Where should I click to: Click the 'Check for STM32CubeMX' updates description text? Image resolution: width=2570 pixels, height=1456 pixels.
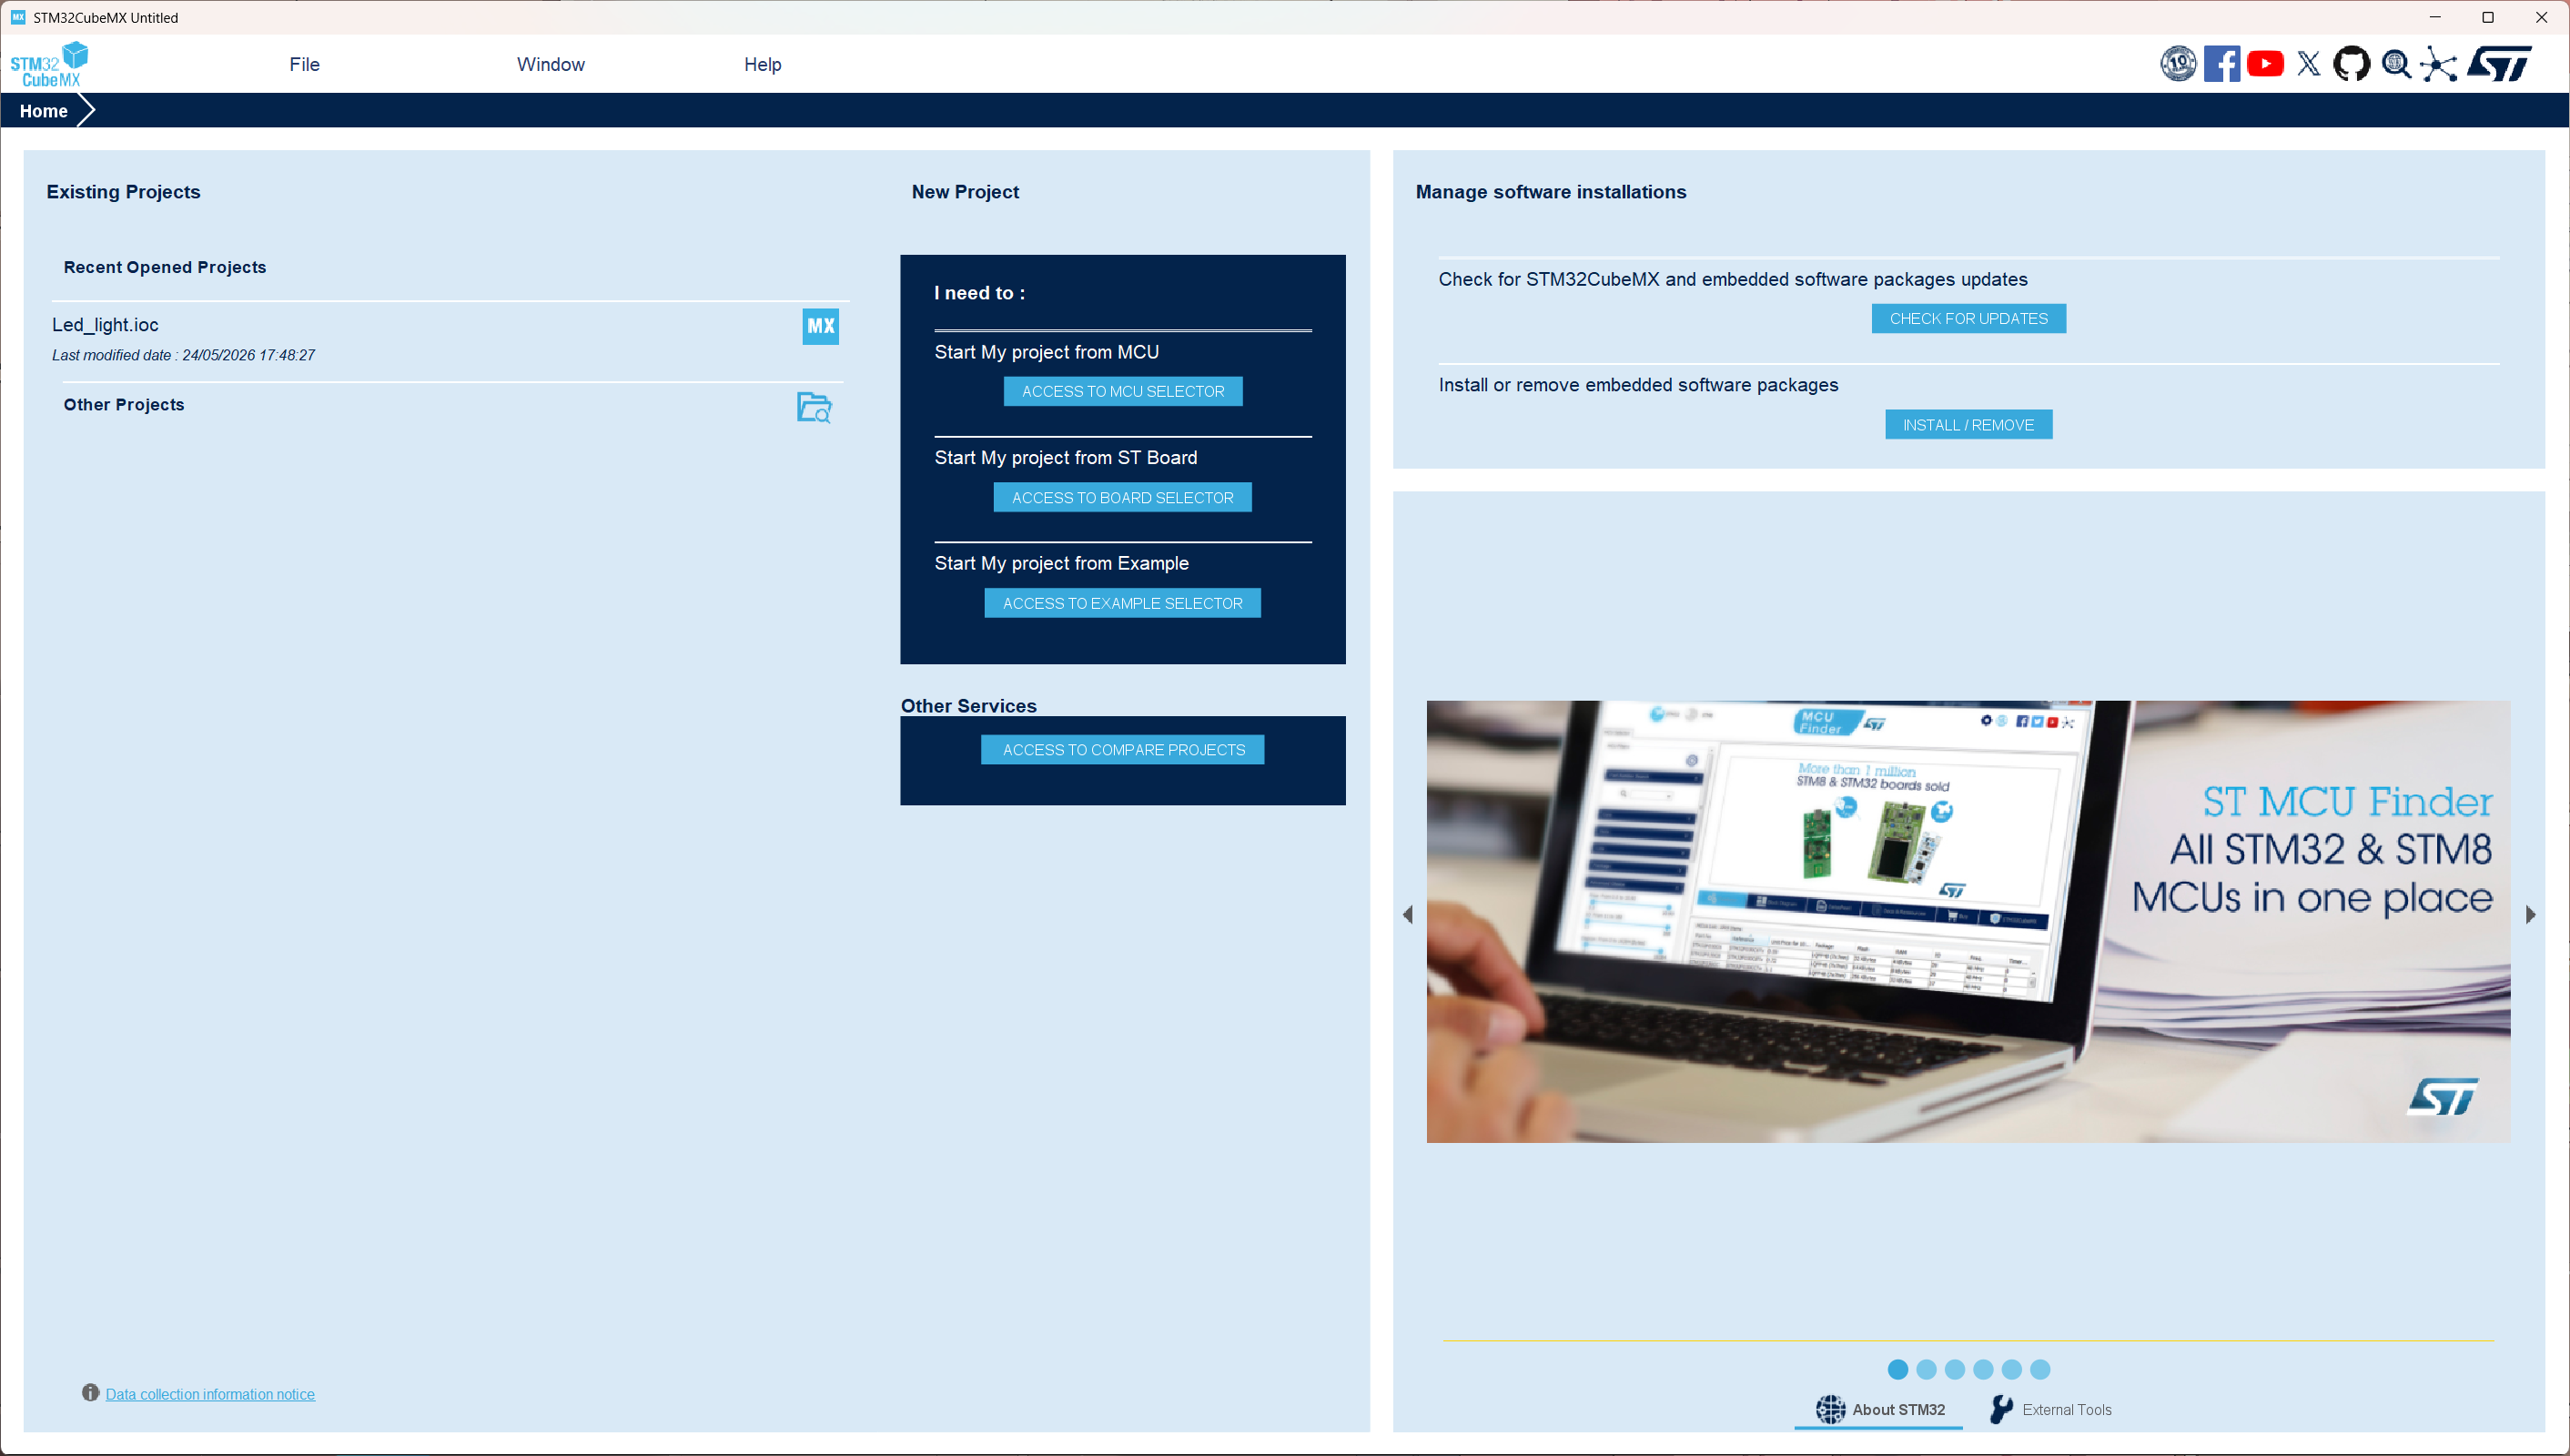point(1733,279)
